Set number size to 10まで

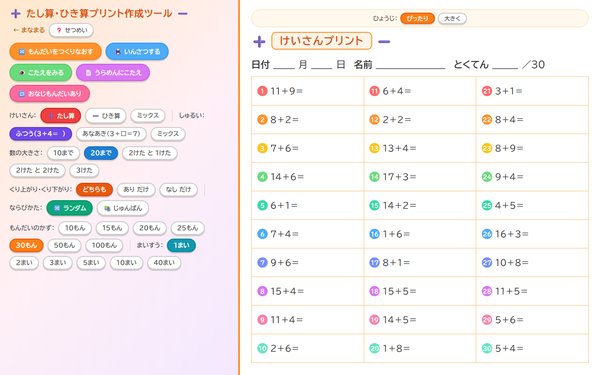[x=63, y=153]
